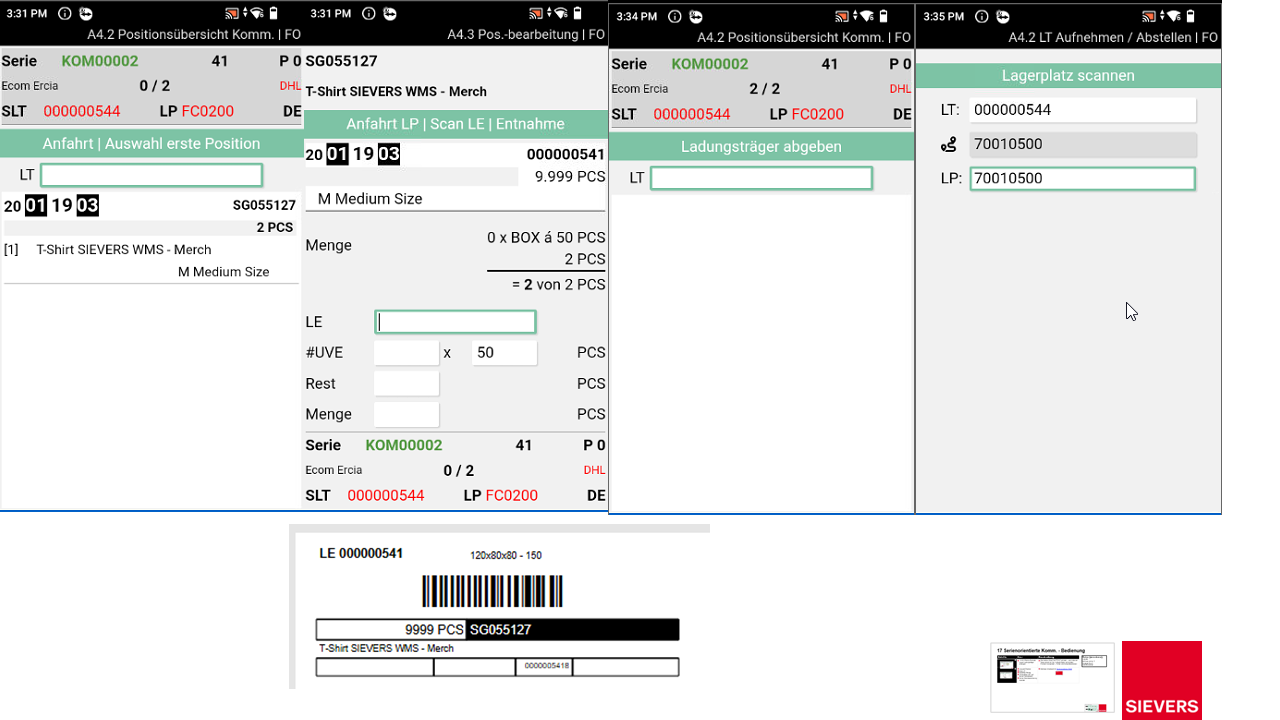Click the Anfahrt | Auswahl erste Position header

[151, 143]
